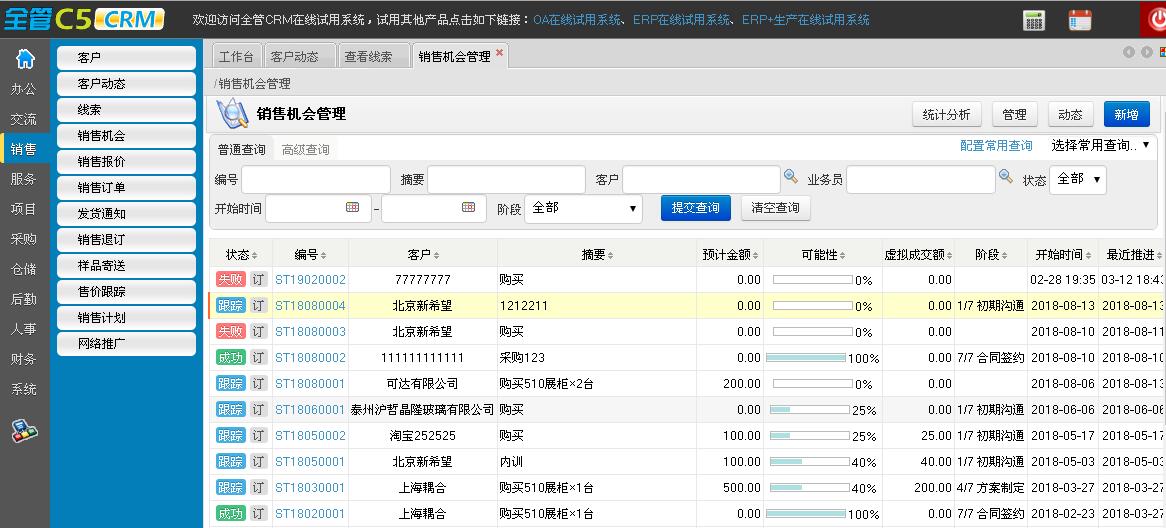Open 配置常用查询 link

click(x=996, y=146)
